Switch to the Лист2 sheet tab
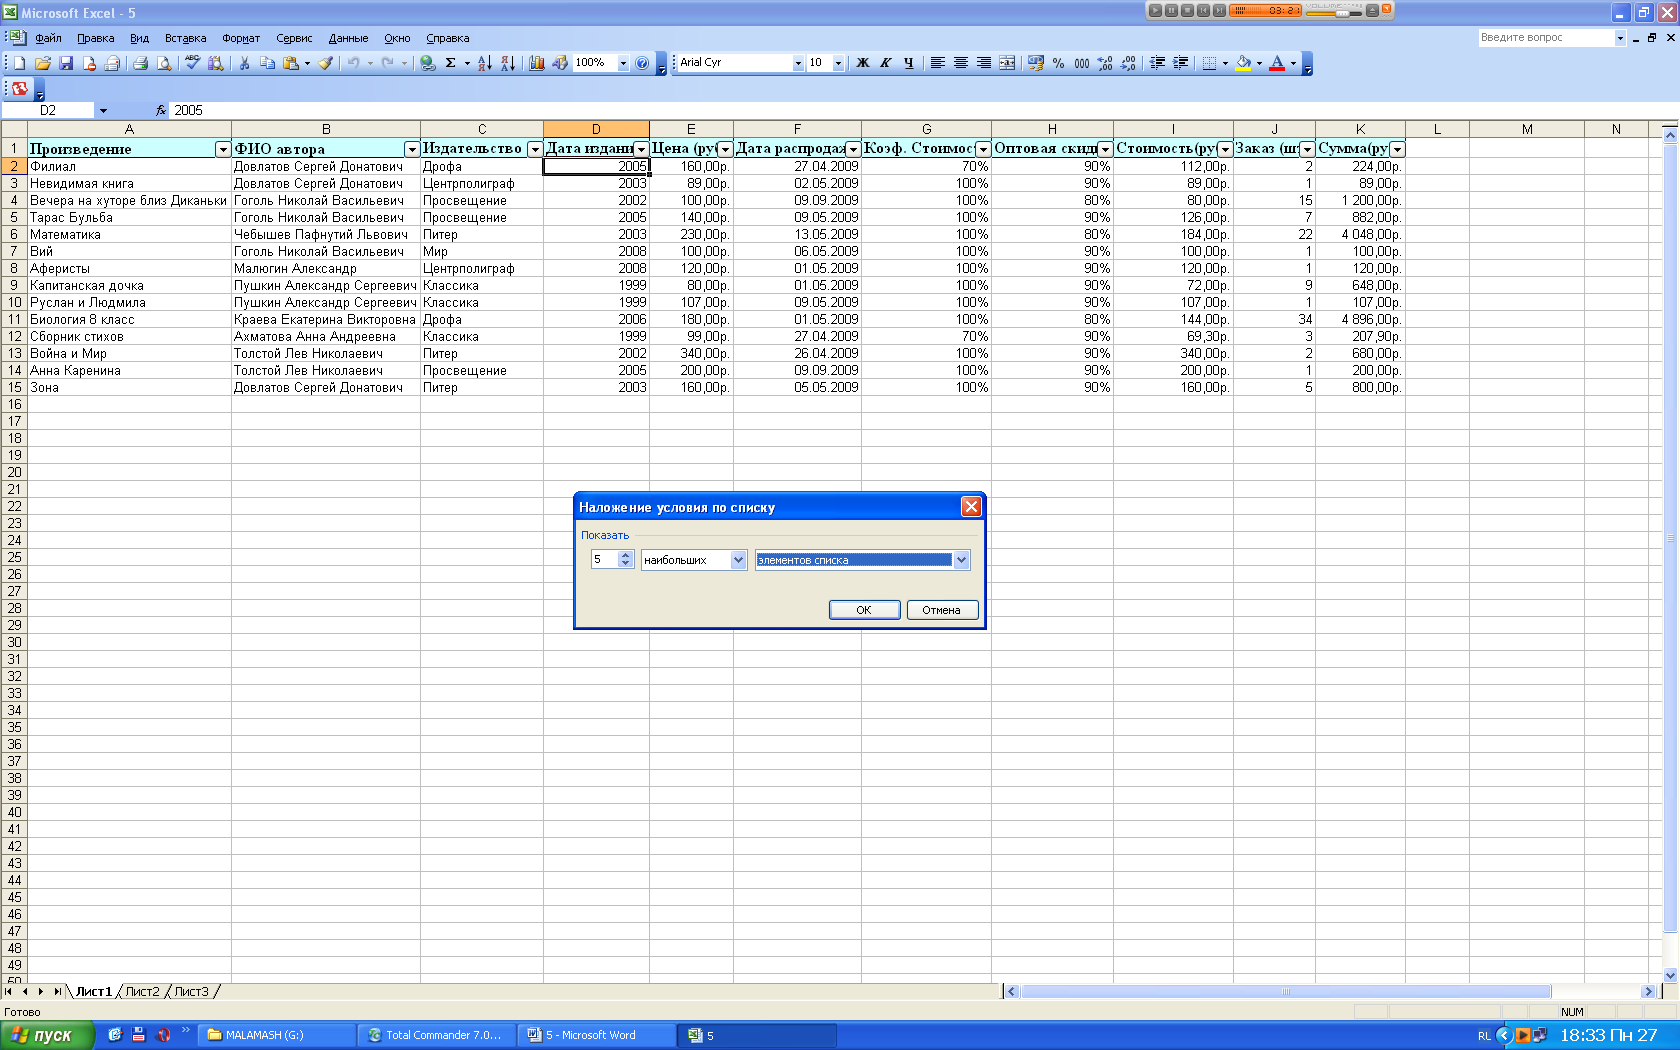The height and width of the screenshot is (1050, 1680). click(x=142, y=992)
